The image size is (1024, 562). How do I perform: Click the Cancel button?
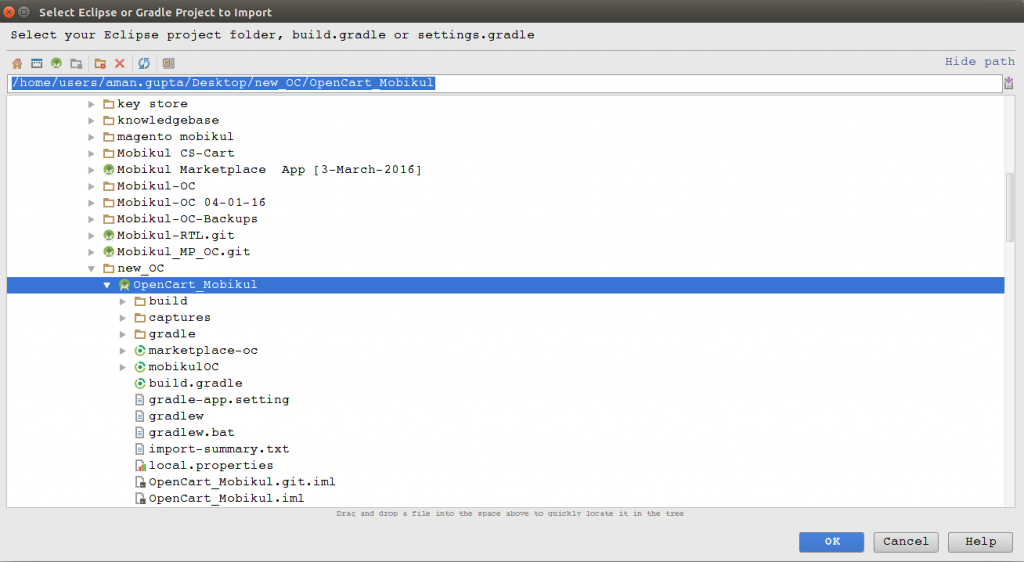906,542
